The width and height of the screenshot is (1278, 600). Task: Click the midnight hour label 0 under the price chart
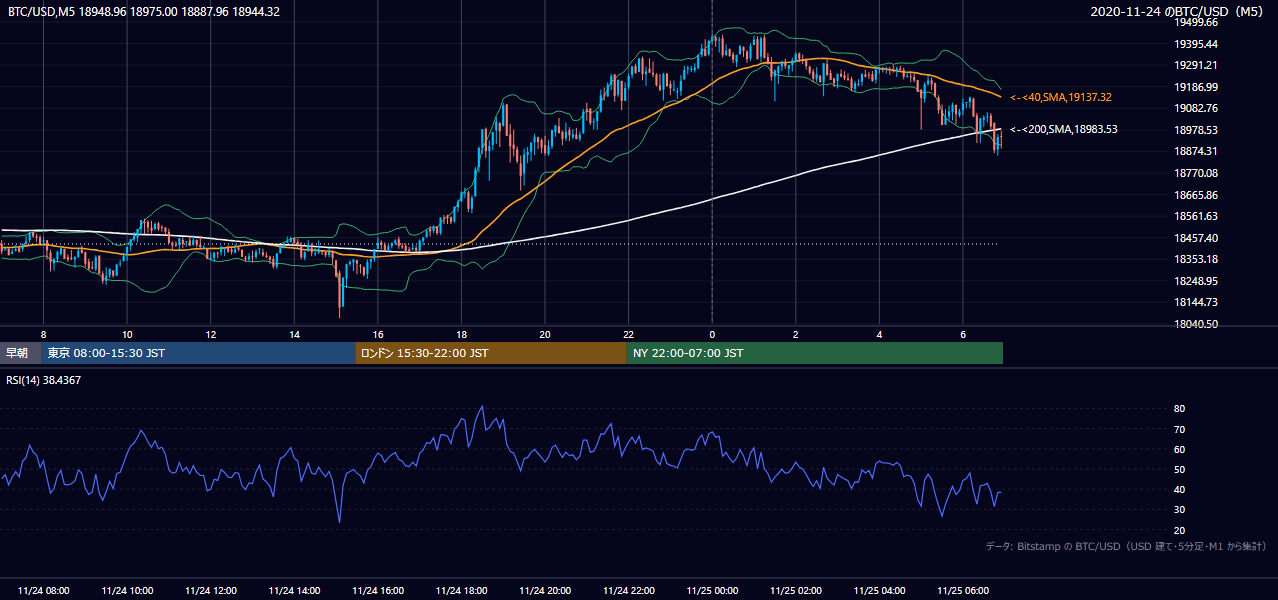[x=712, y=334]
